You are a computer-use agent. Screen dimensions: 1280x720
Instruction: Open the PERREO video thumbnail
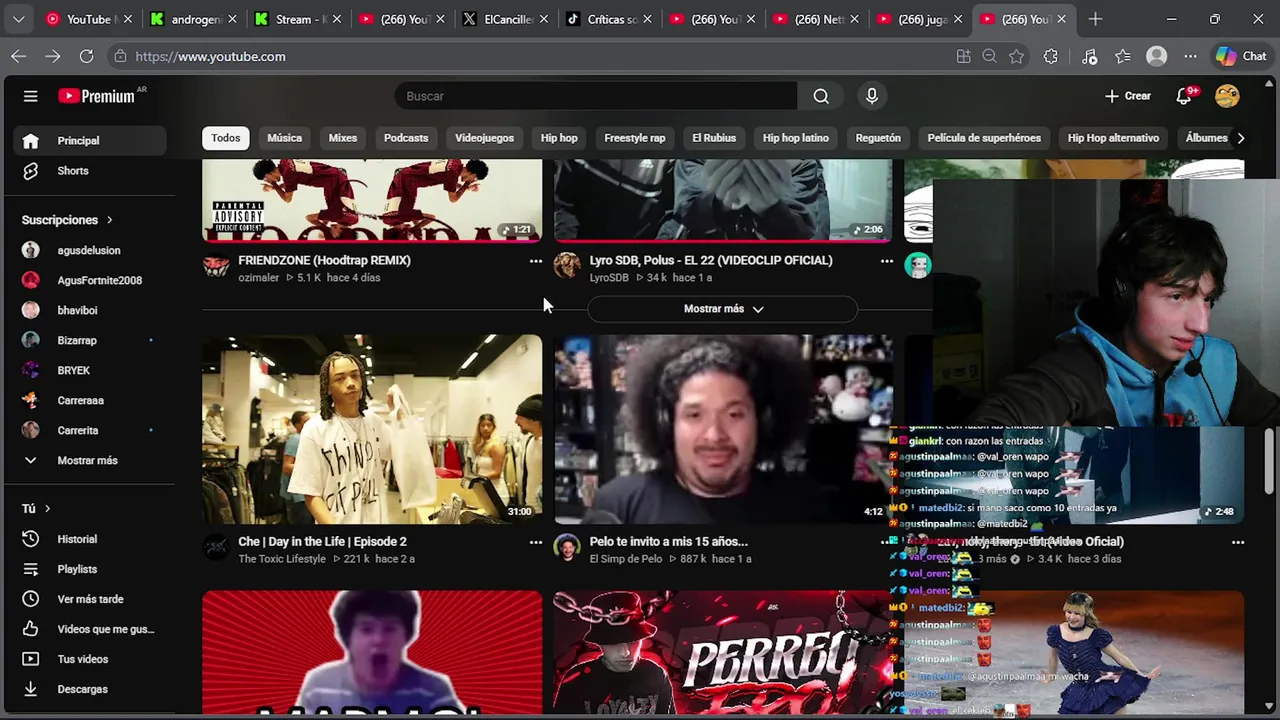coord(722,653)
